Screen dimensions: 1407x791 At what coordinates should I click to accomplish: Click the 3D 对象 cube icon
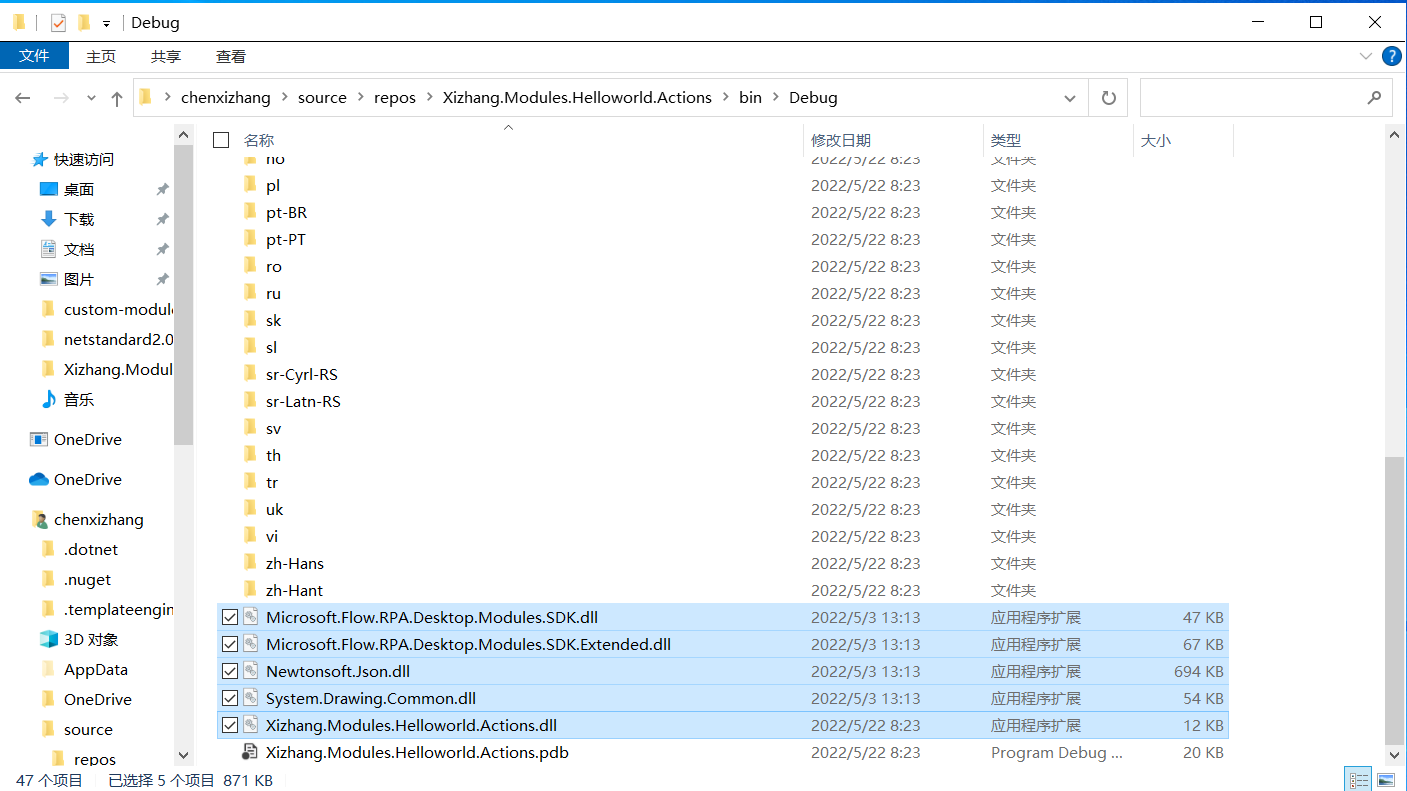click(48, 639)
